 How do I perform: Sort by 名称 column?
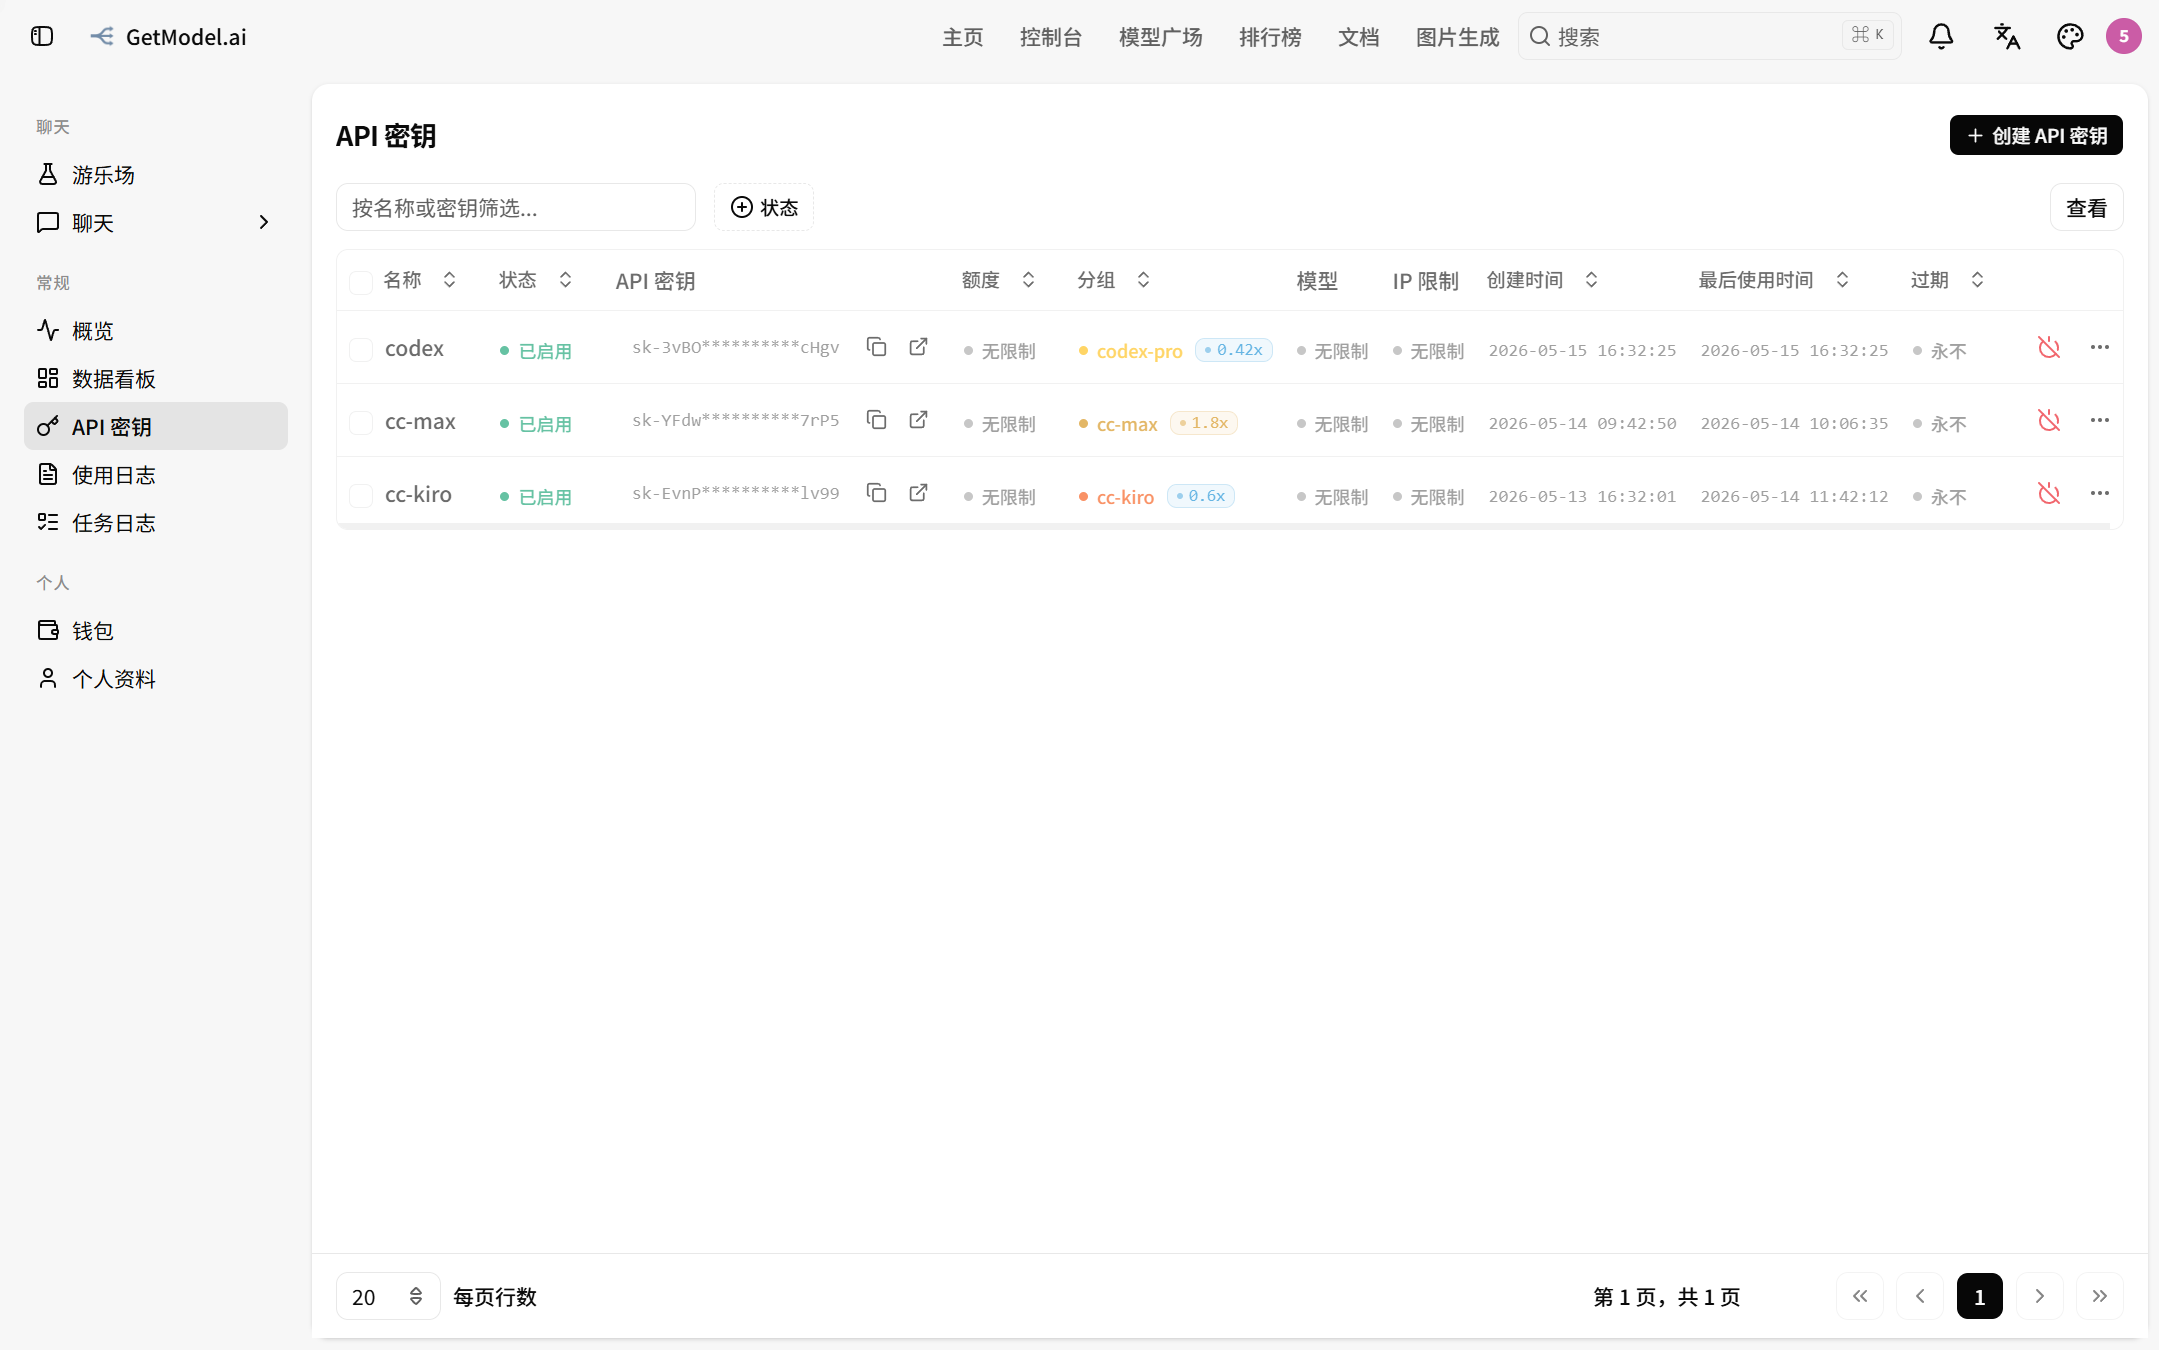point(420,280)
